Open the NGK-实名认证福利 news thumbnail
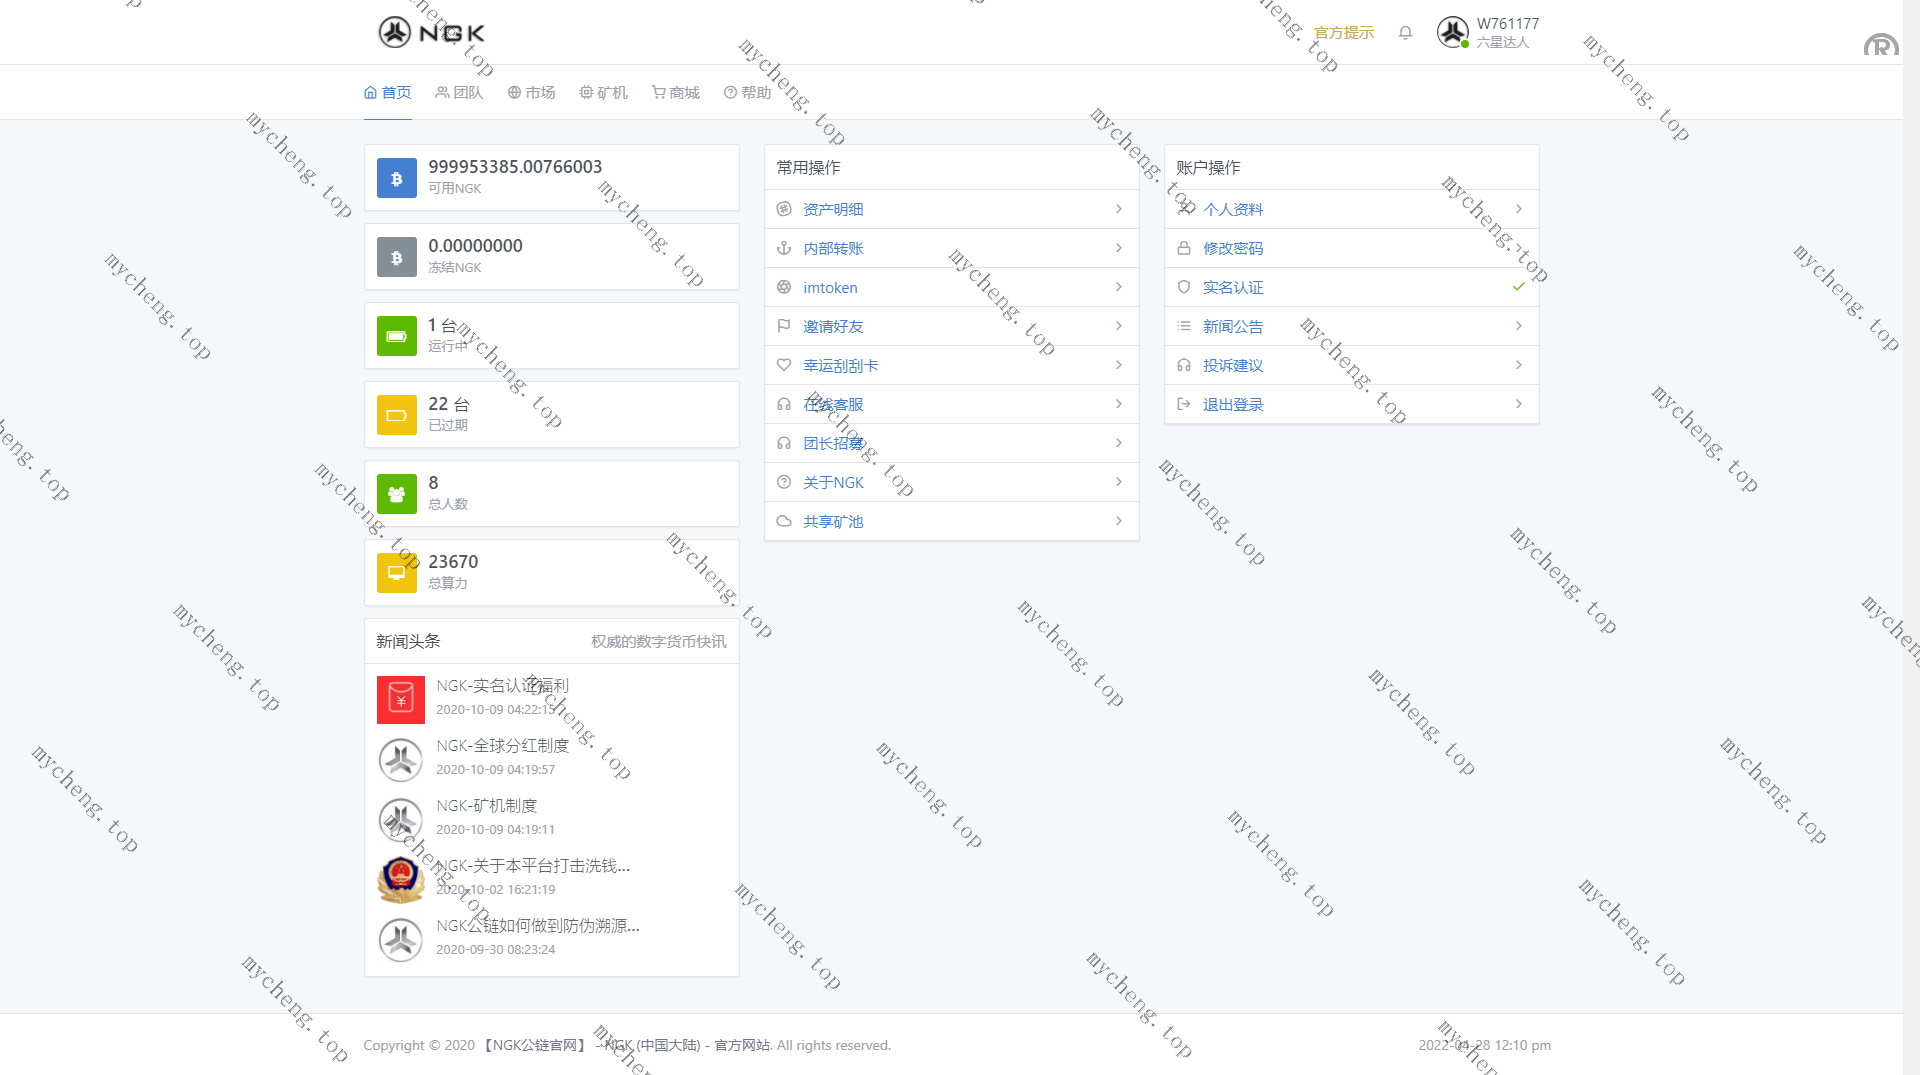1920x1075 pixels. tap(401, 700)
